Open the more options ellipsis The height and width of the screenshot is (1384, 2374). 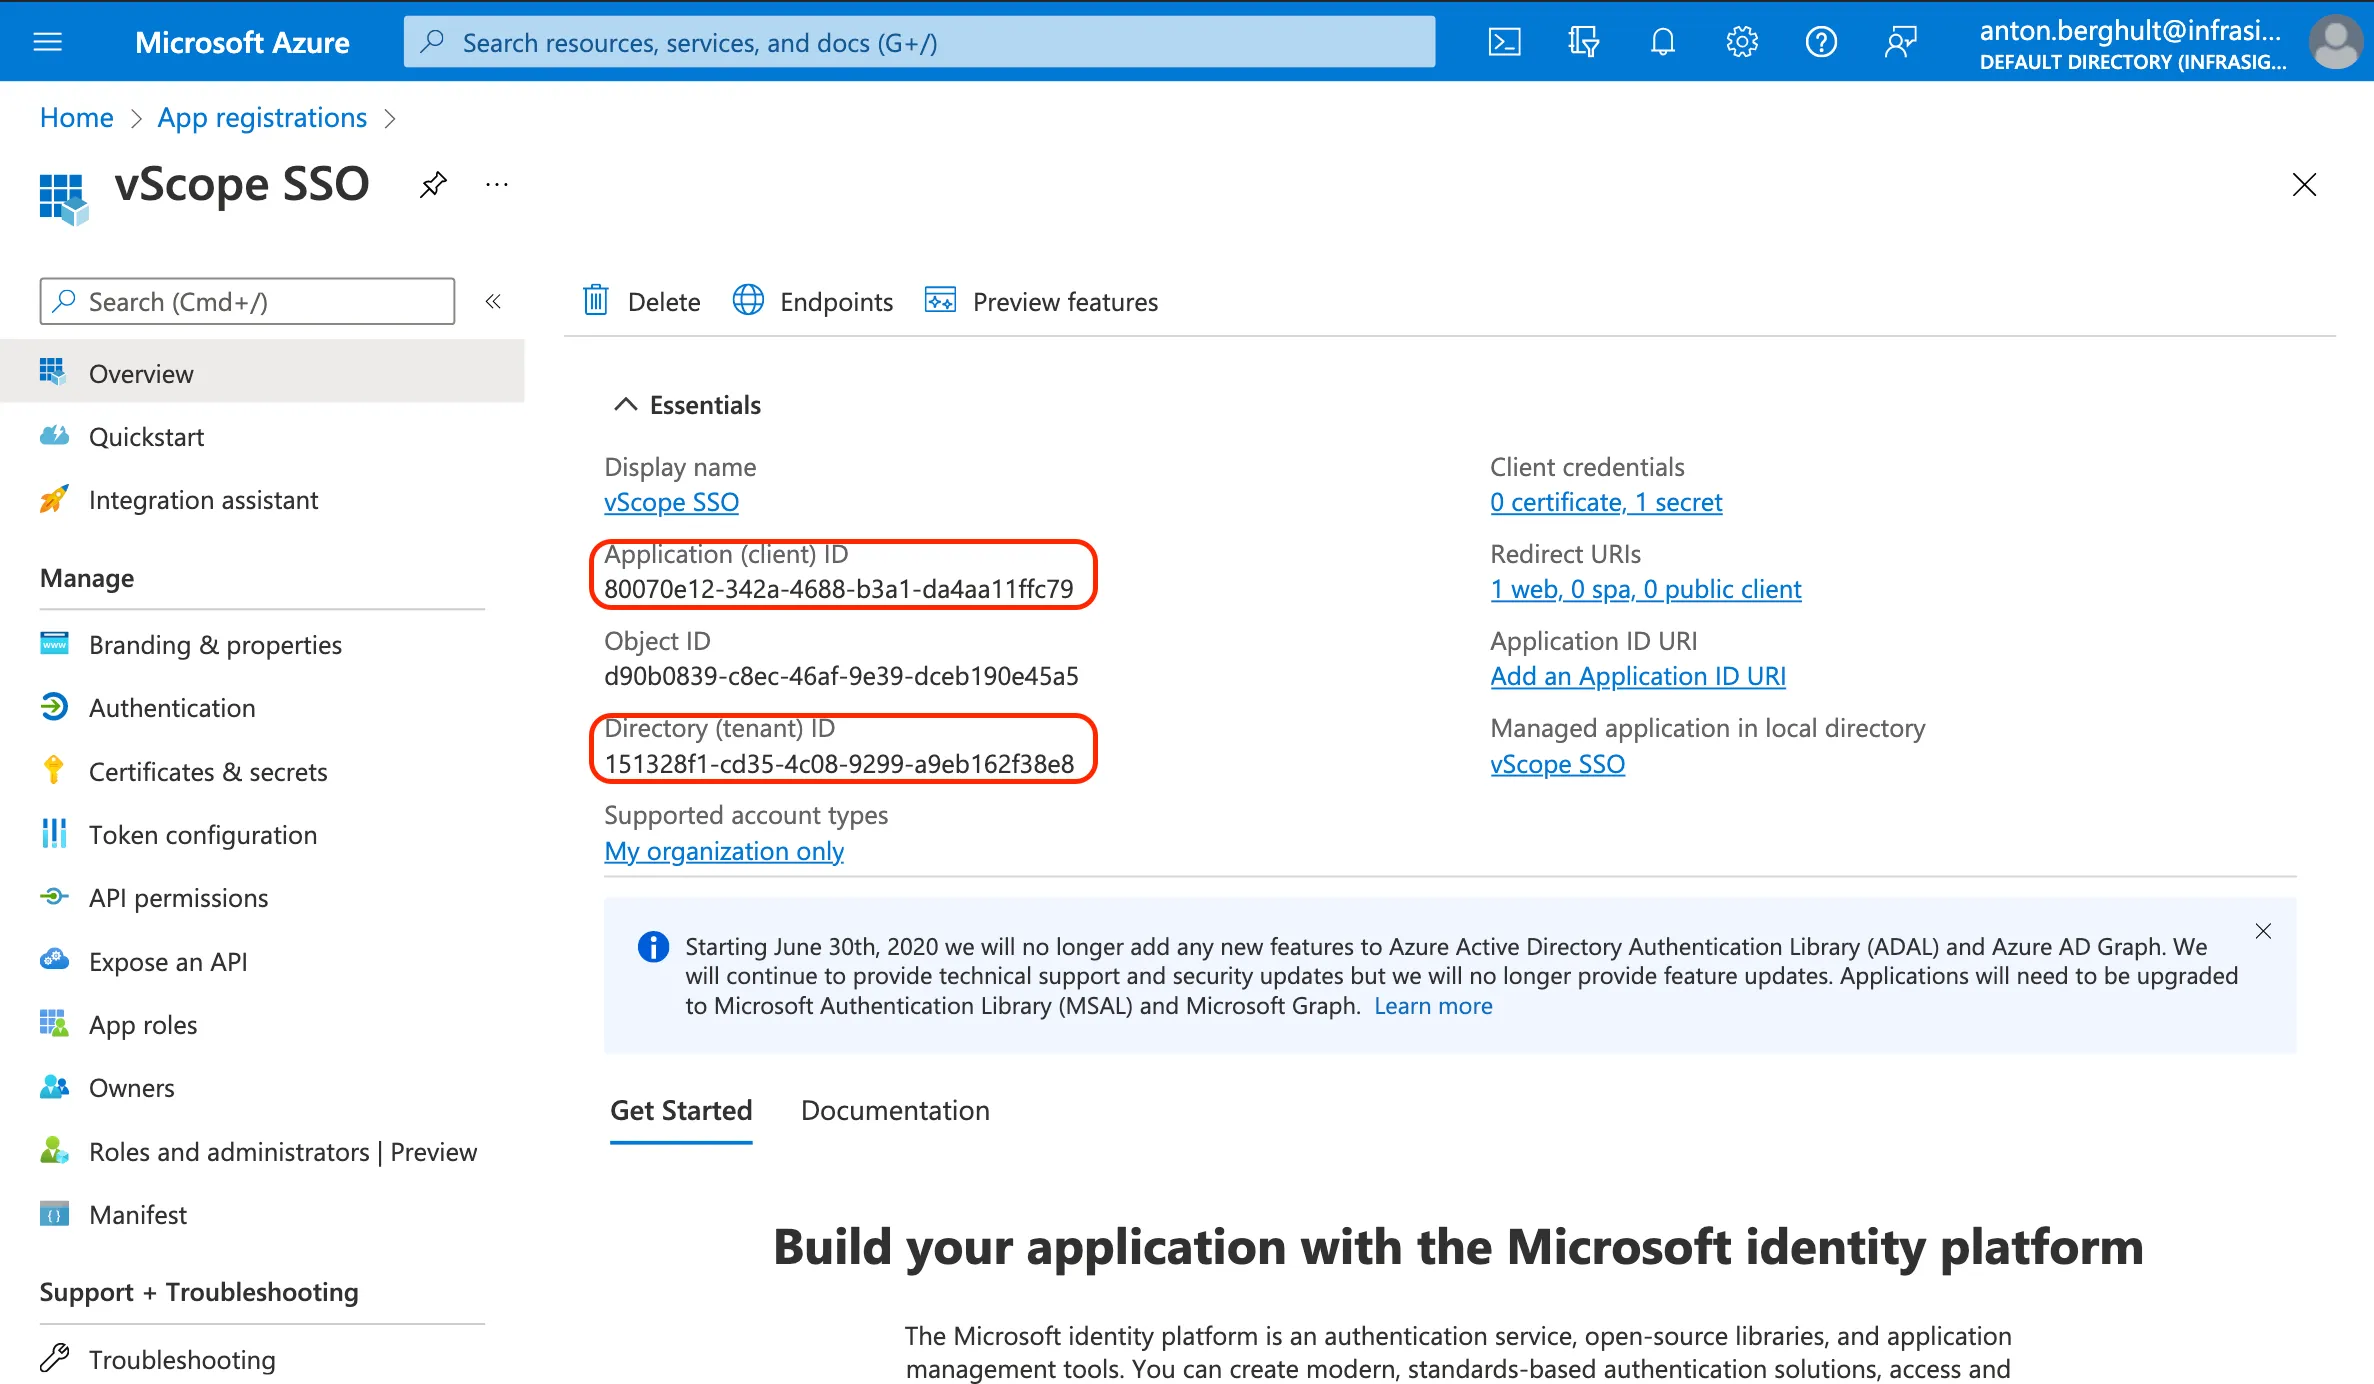click(x=497, y=184)
